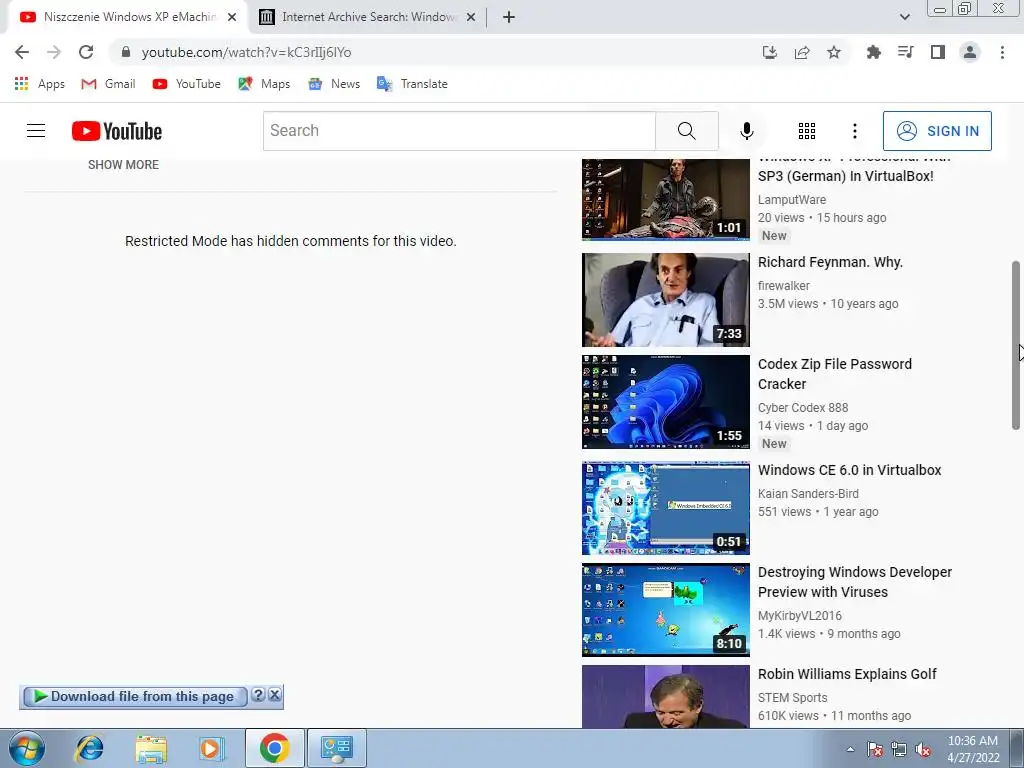Open Chrome extensions puzzle icon
Viewport: 1024px width, 768px height.
coord(873,52)
